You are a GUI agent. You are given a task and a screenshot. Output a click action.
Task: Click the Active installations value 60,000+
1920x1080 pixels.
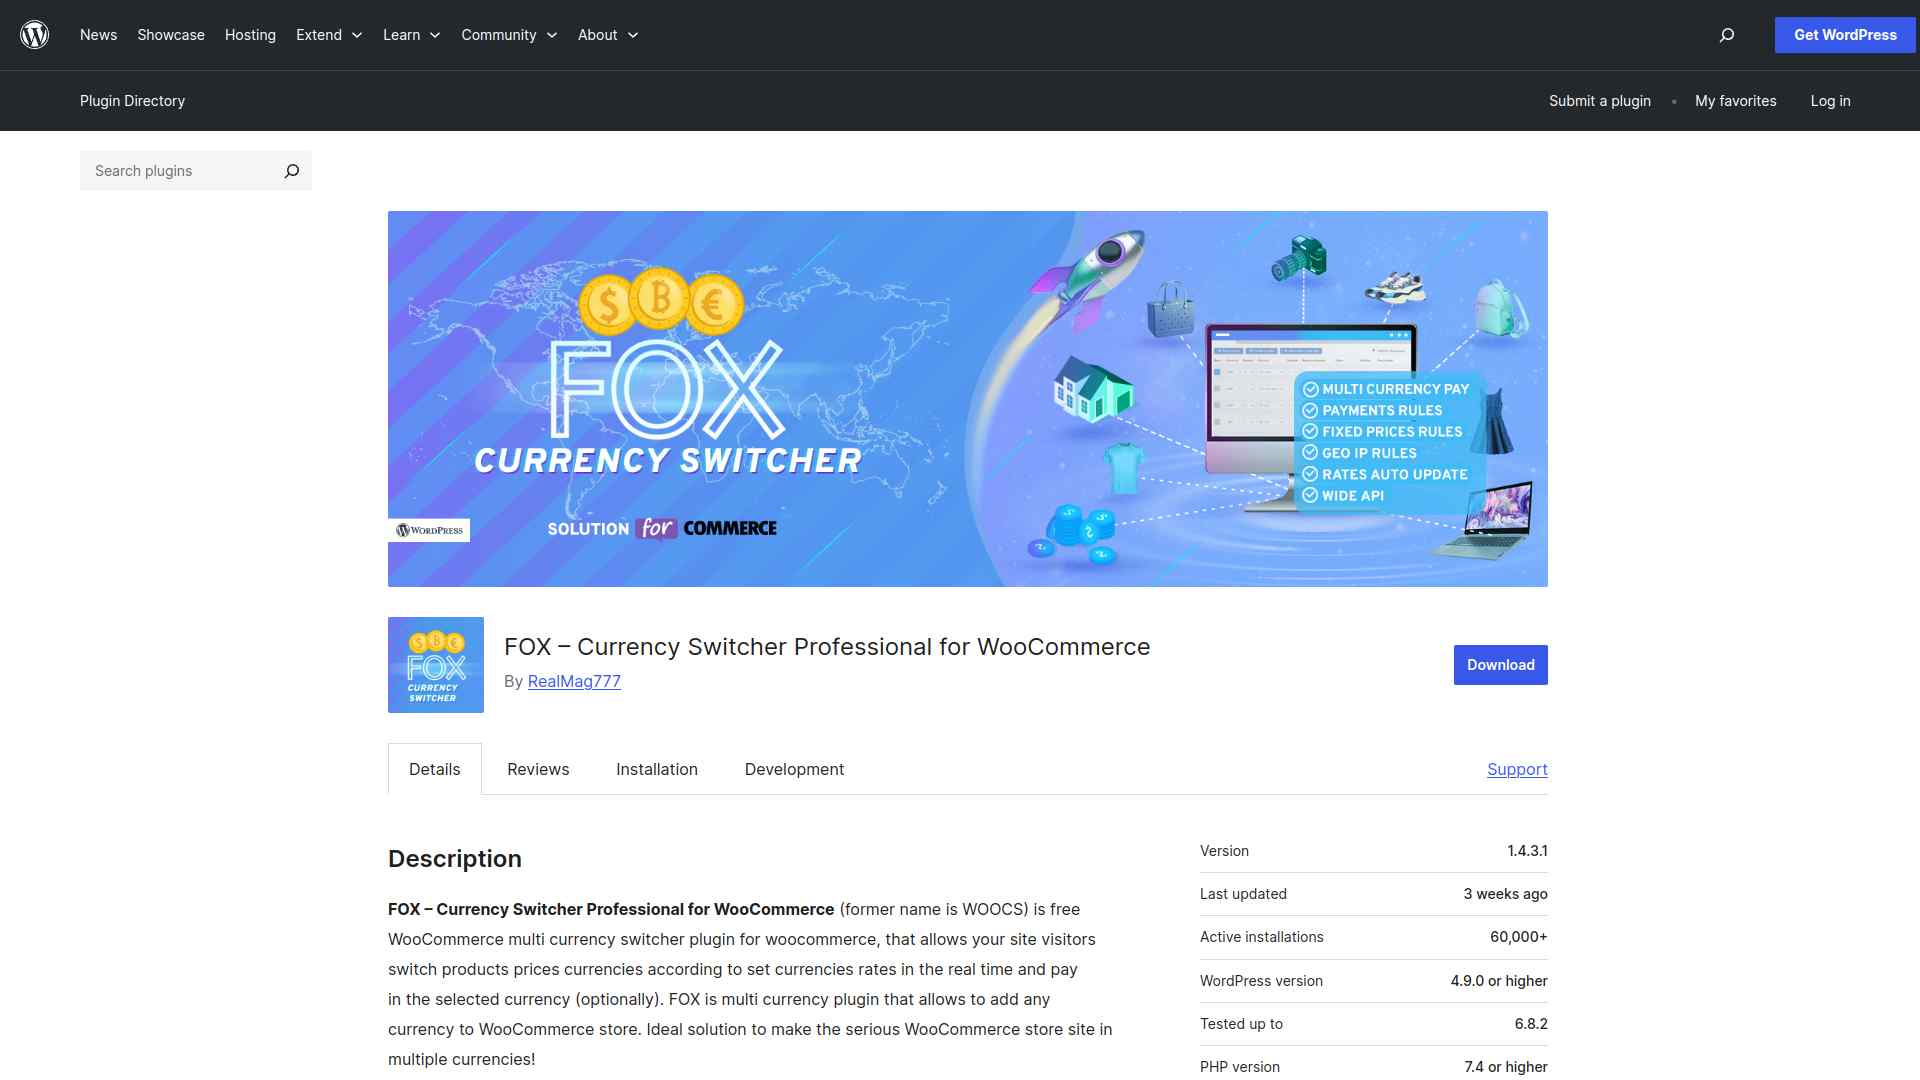pos(1518,937)
